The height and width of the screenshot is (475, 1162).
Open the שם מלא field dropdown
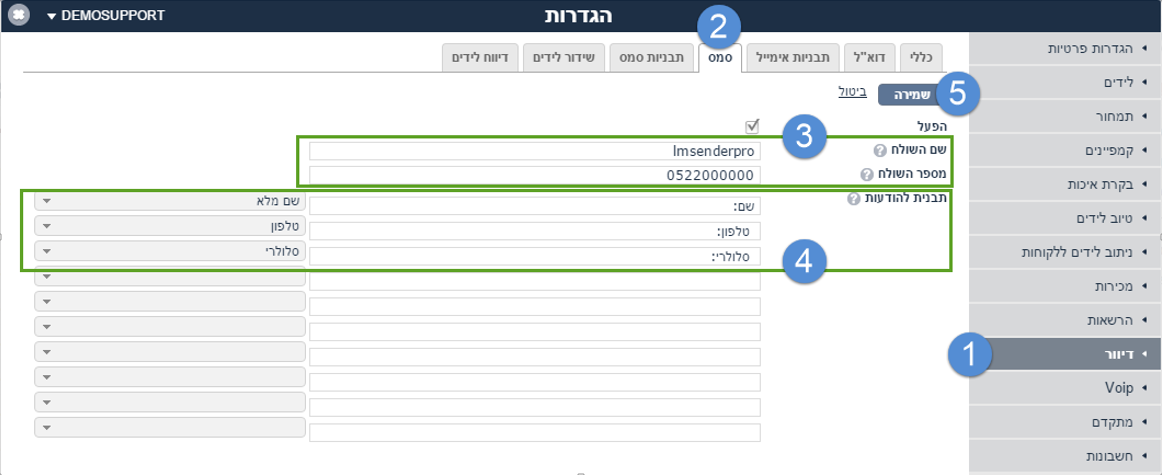[x=170, y=201]
